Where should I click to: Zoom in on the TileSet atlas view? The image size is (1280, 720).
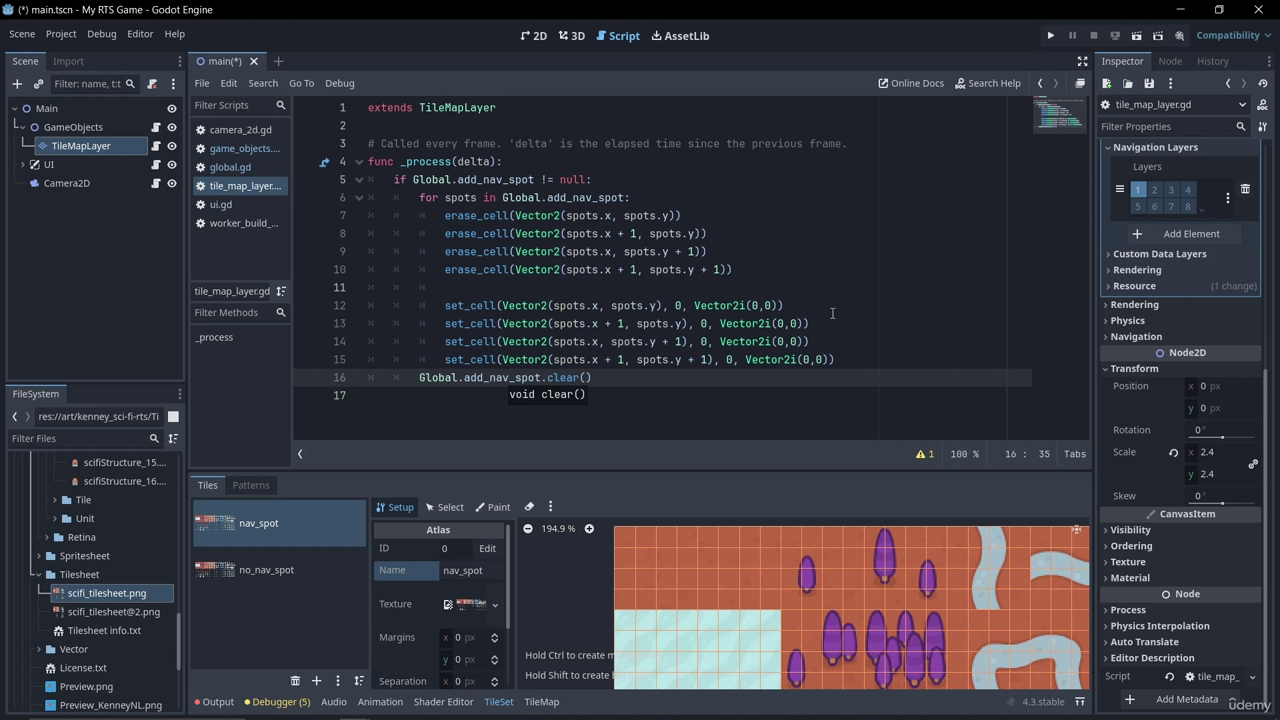pos(589,529)
